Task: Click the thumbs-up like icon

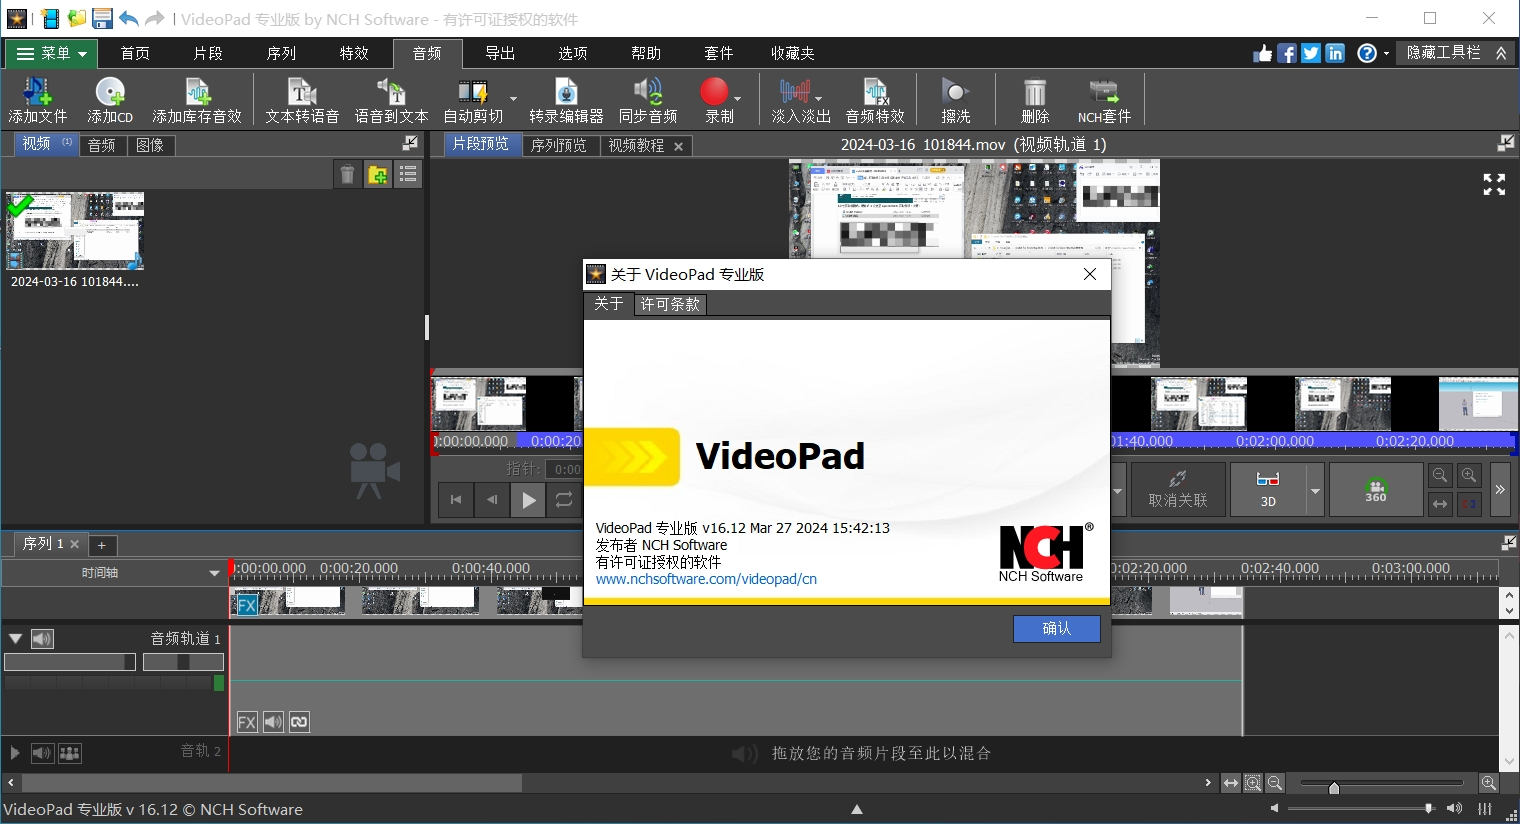Action: click(x=1263, y=54)
